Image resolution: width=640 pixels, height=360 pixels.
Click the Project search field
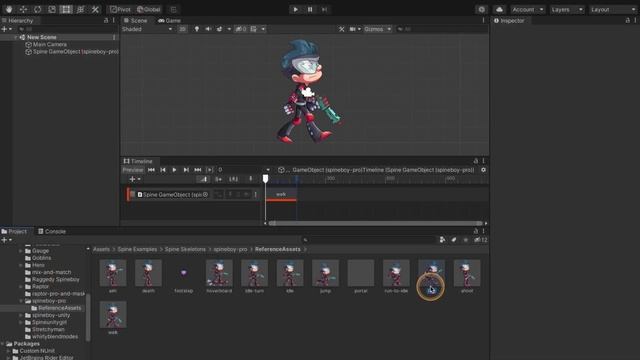369,240
